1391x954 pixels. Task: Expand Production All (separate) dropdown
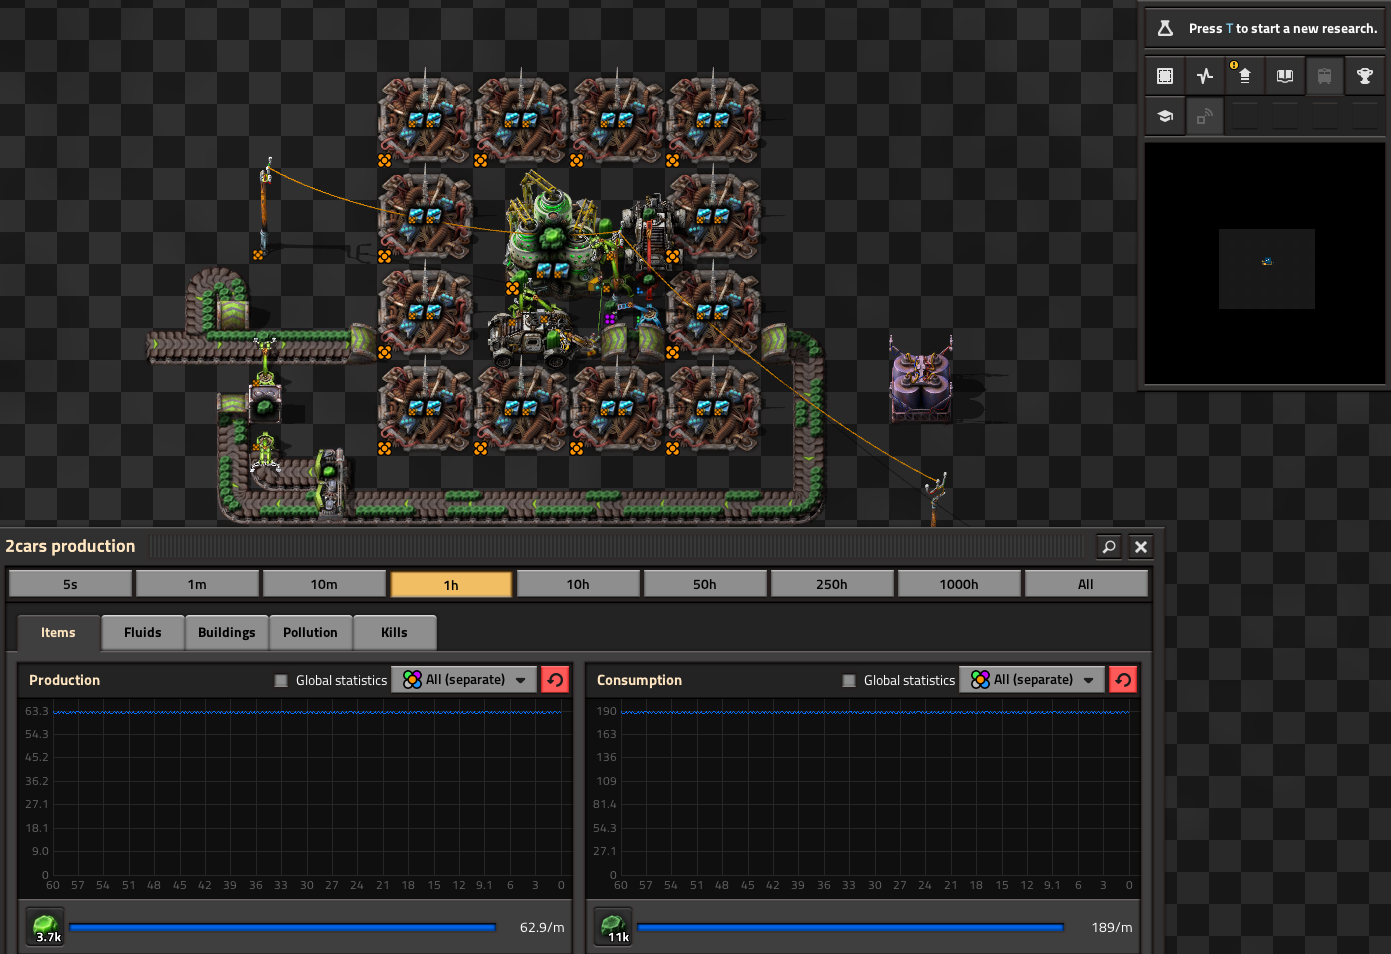464,680
